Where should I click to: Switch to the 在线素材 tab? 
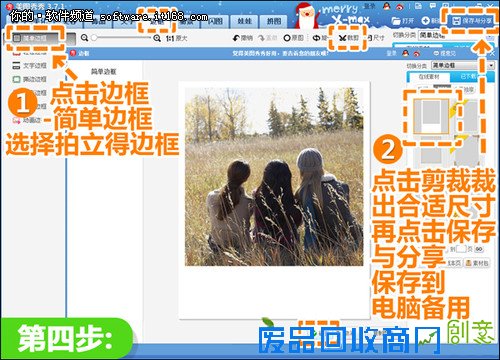[x=429, y=77]
